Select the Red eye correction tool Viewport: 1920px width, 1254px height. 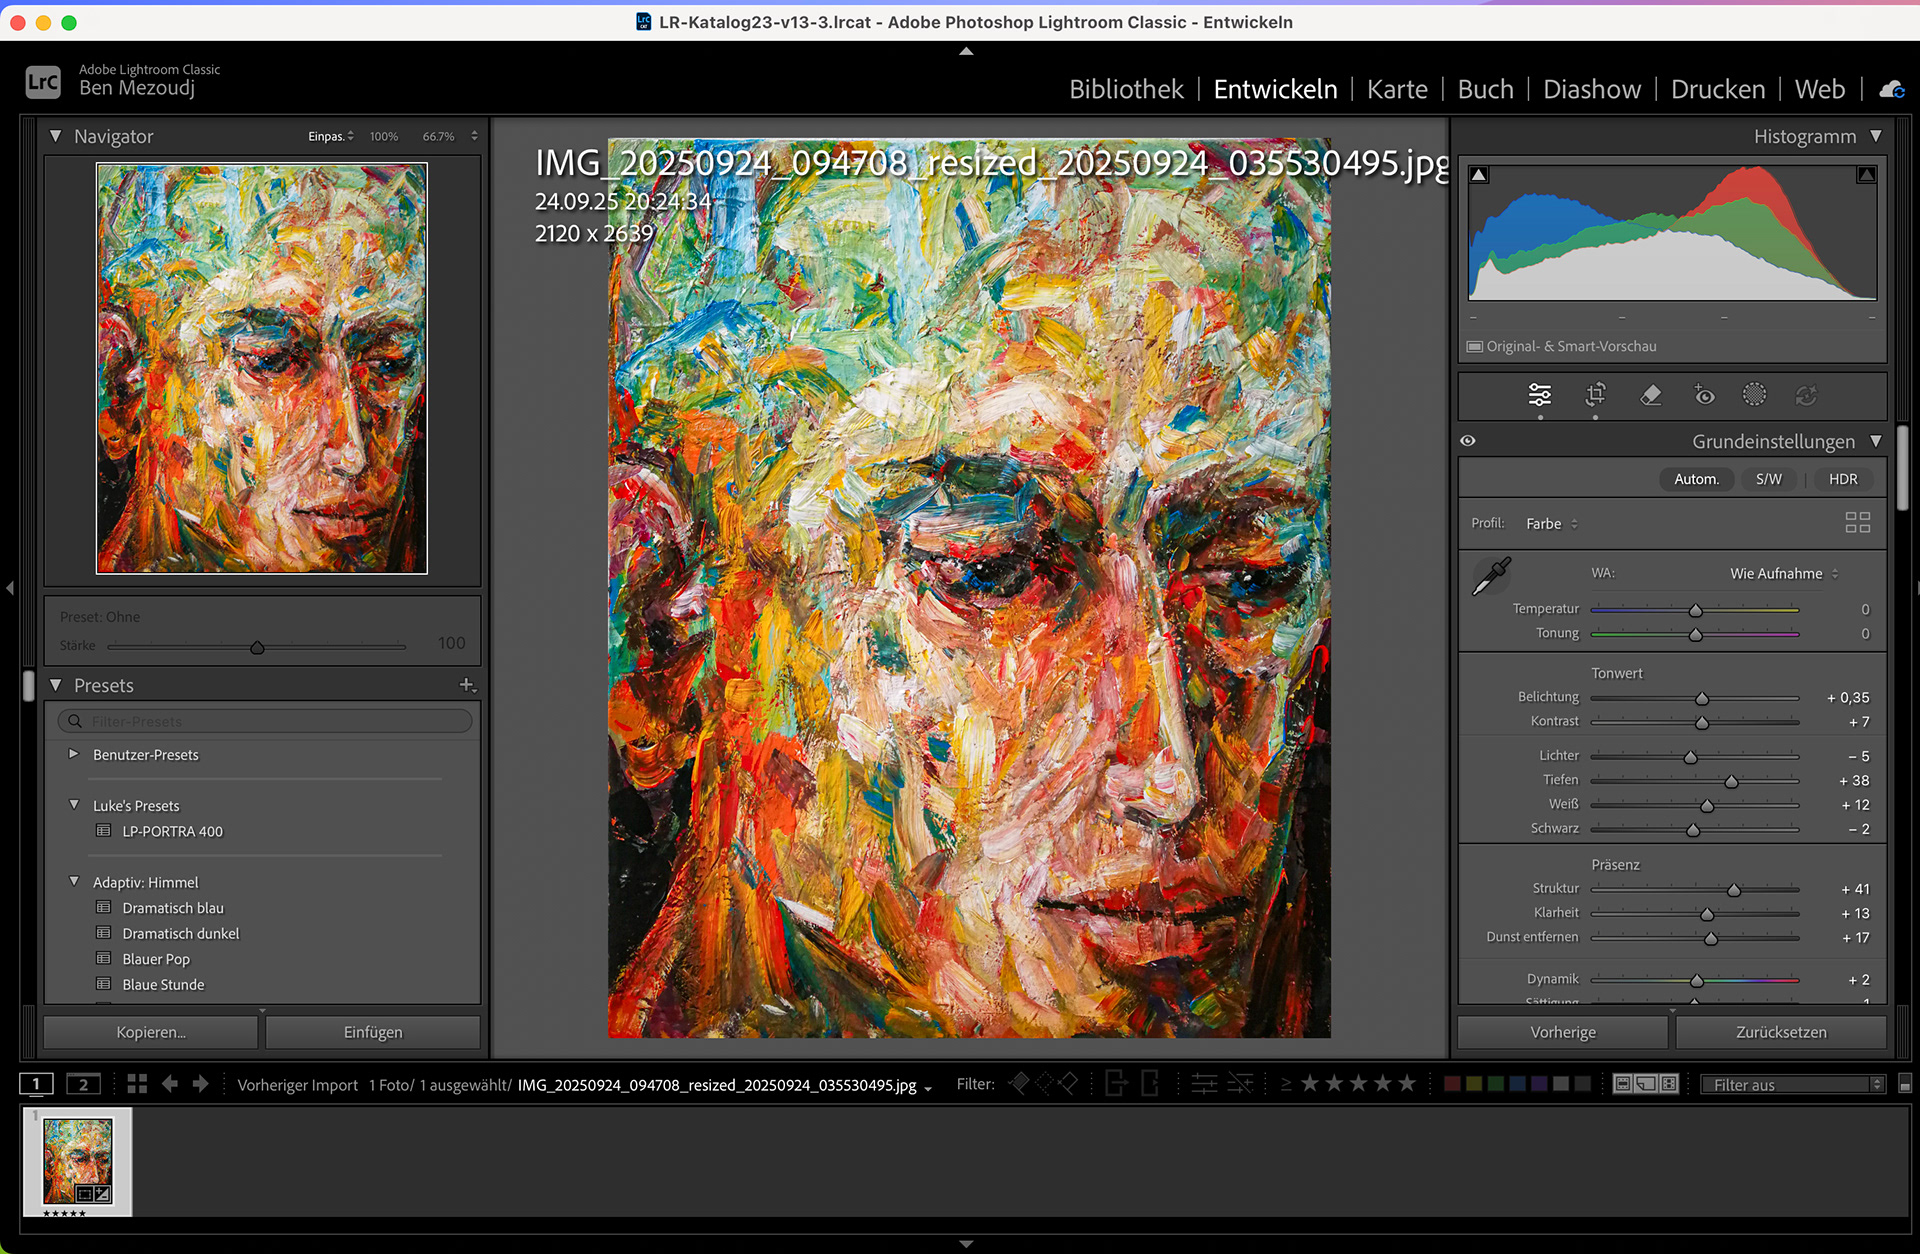point(1704,395)
